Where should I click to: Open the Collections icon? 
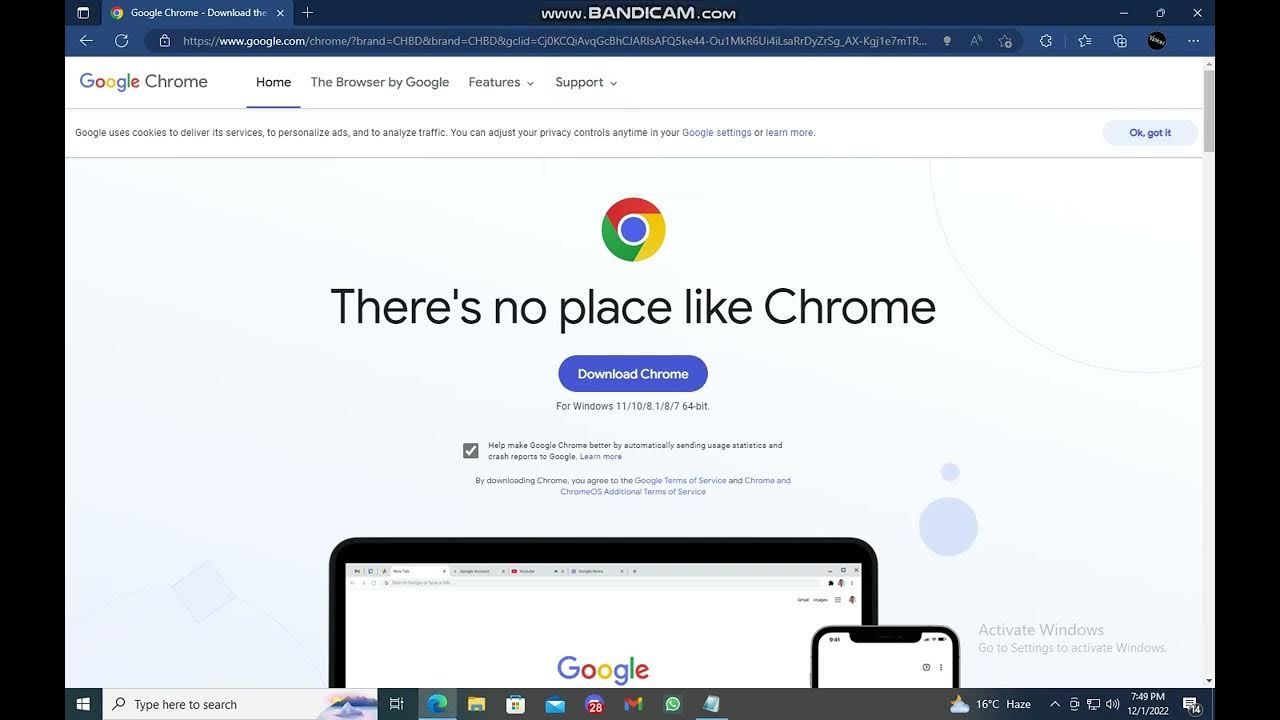coord(1120,41)
